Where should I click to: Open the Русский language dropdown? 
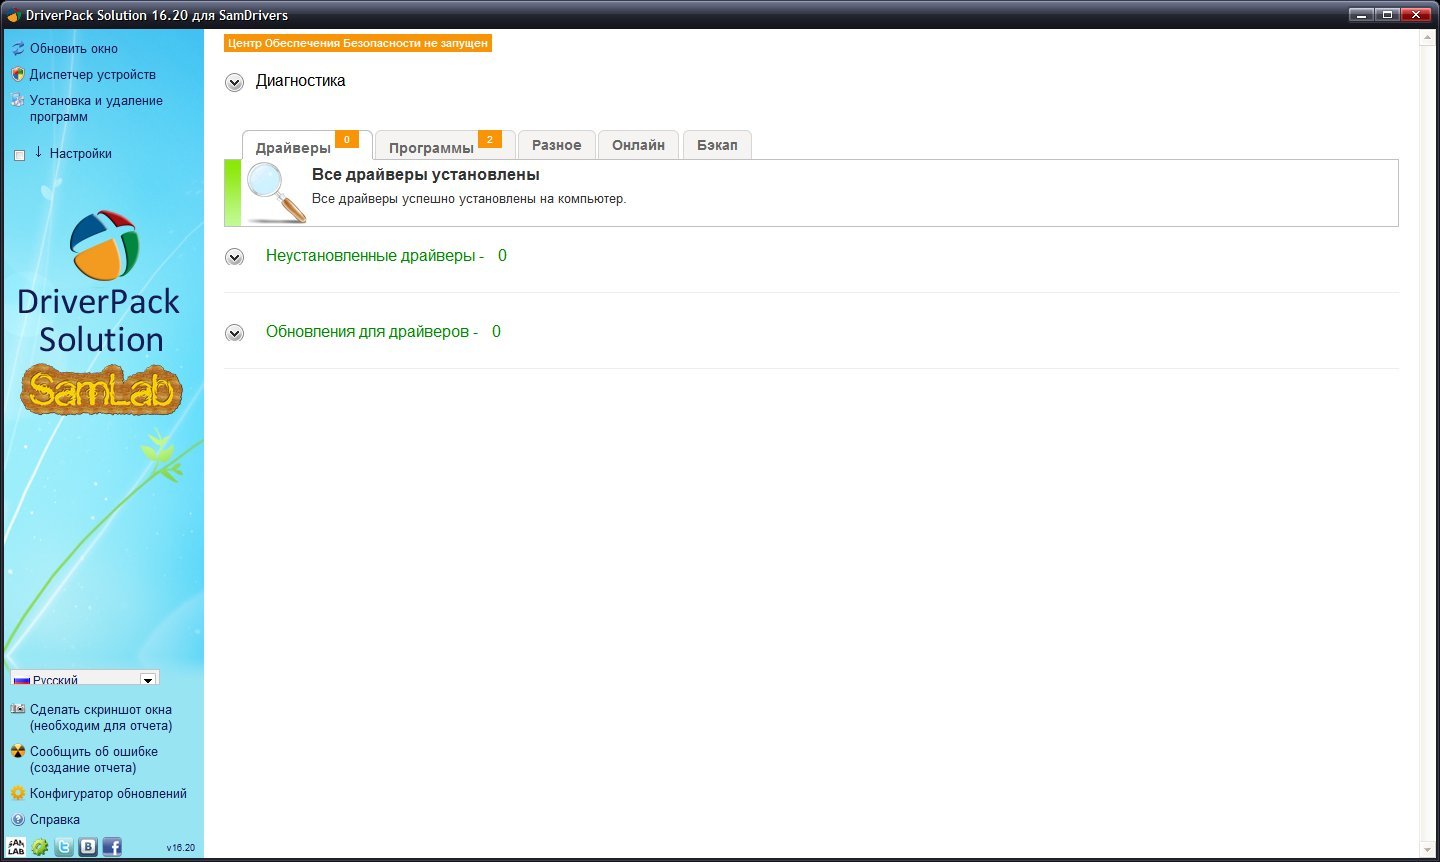pos(148,679)
